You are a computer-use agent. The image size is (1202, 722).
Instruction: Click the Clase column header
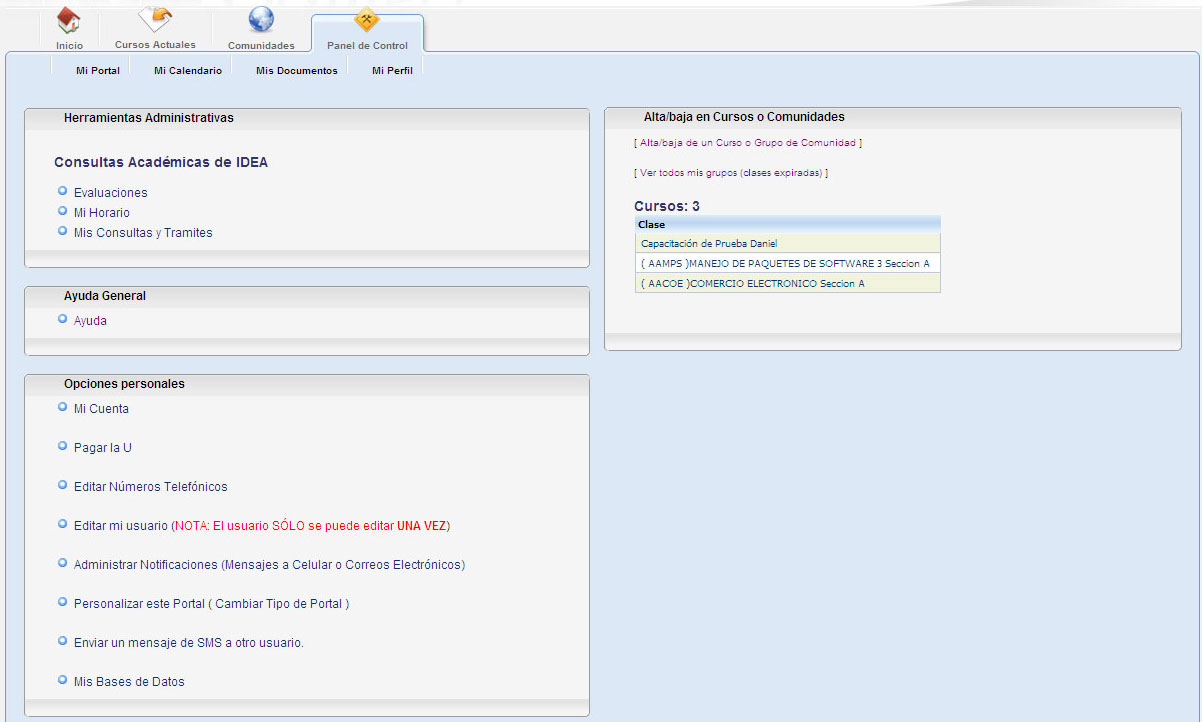click(788, 225)
